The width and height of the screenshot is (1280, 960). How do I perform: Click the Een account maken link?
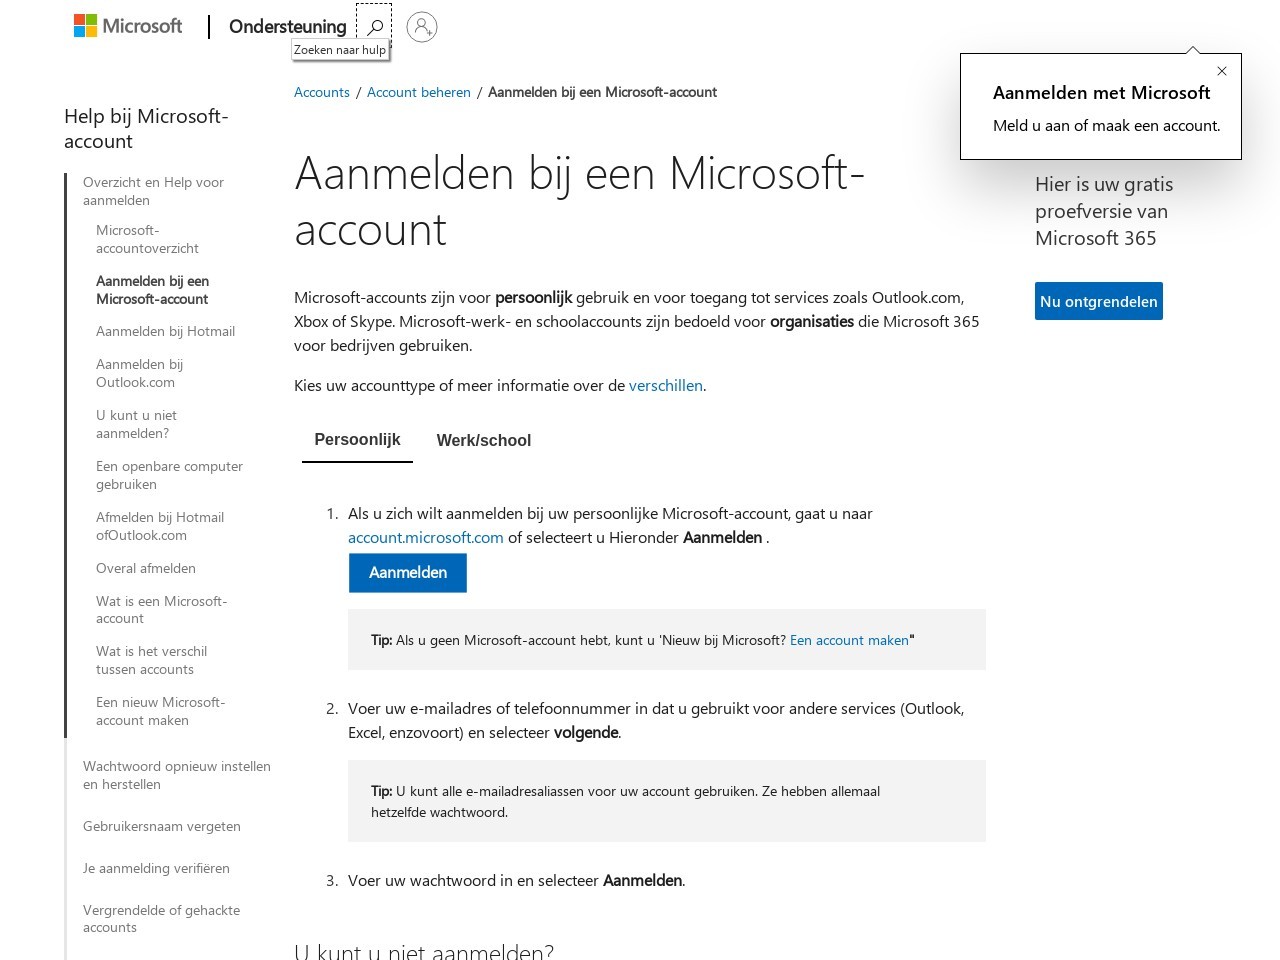(x=849, y=640)
